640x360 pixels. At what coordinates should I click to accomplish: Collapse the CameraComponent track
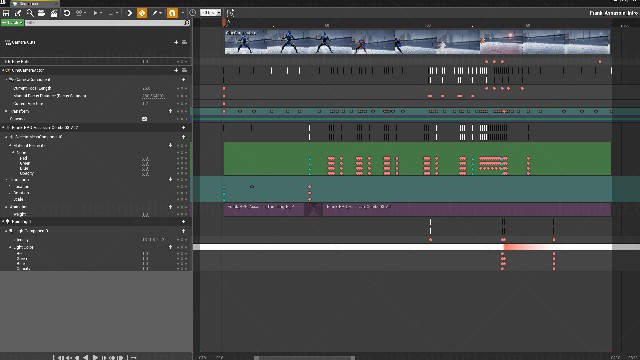(6, 80)
